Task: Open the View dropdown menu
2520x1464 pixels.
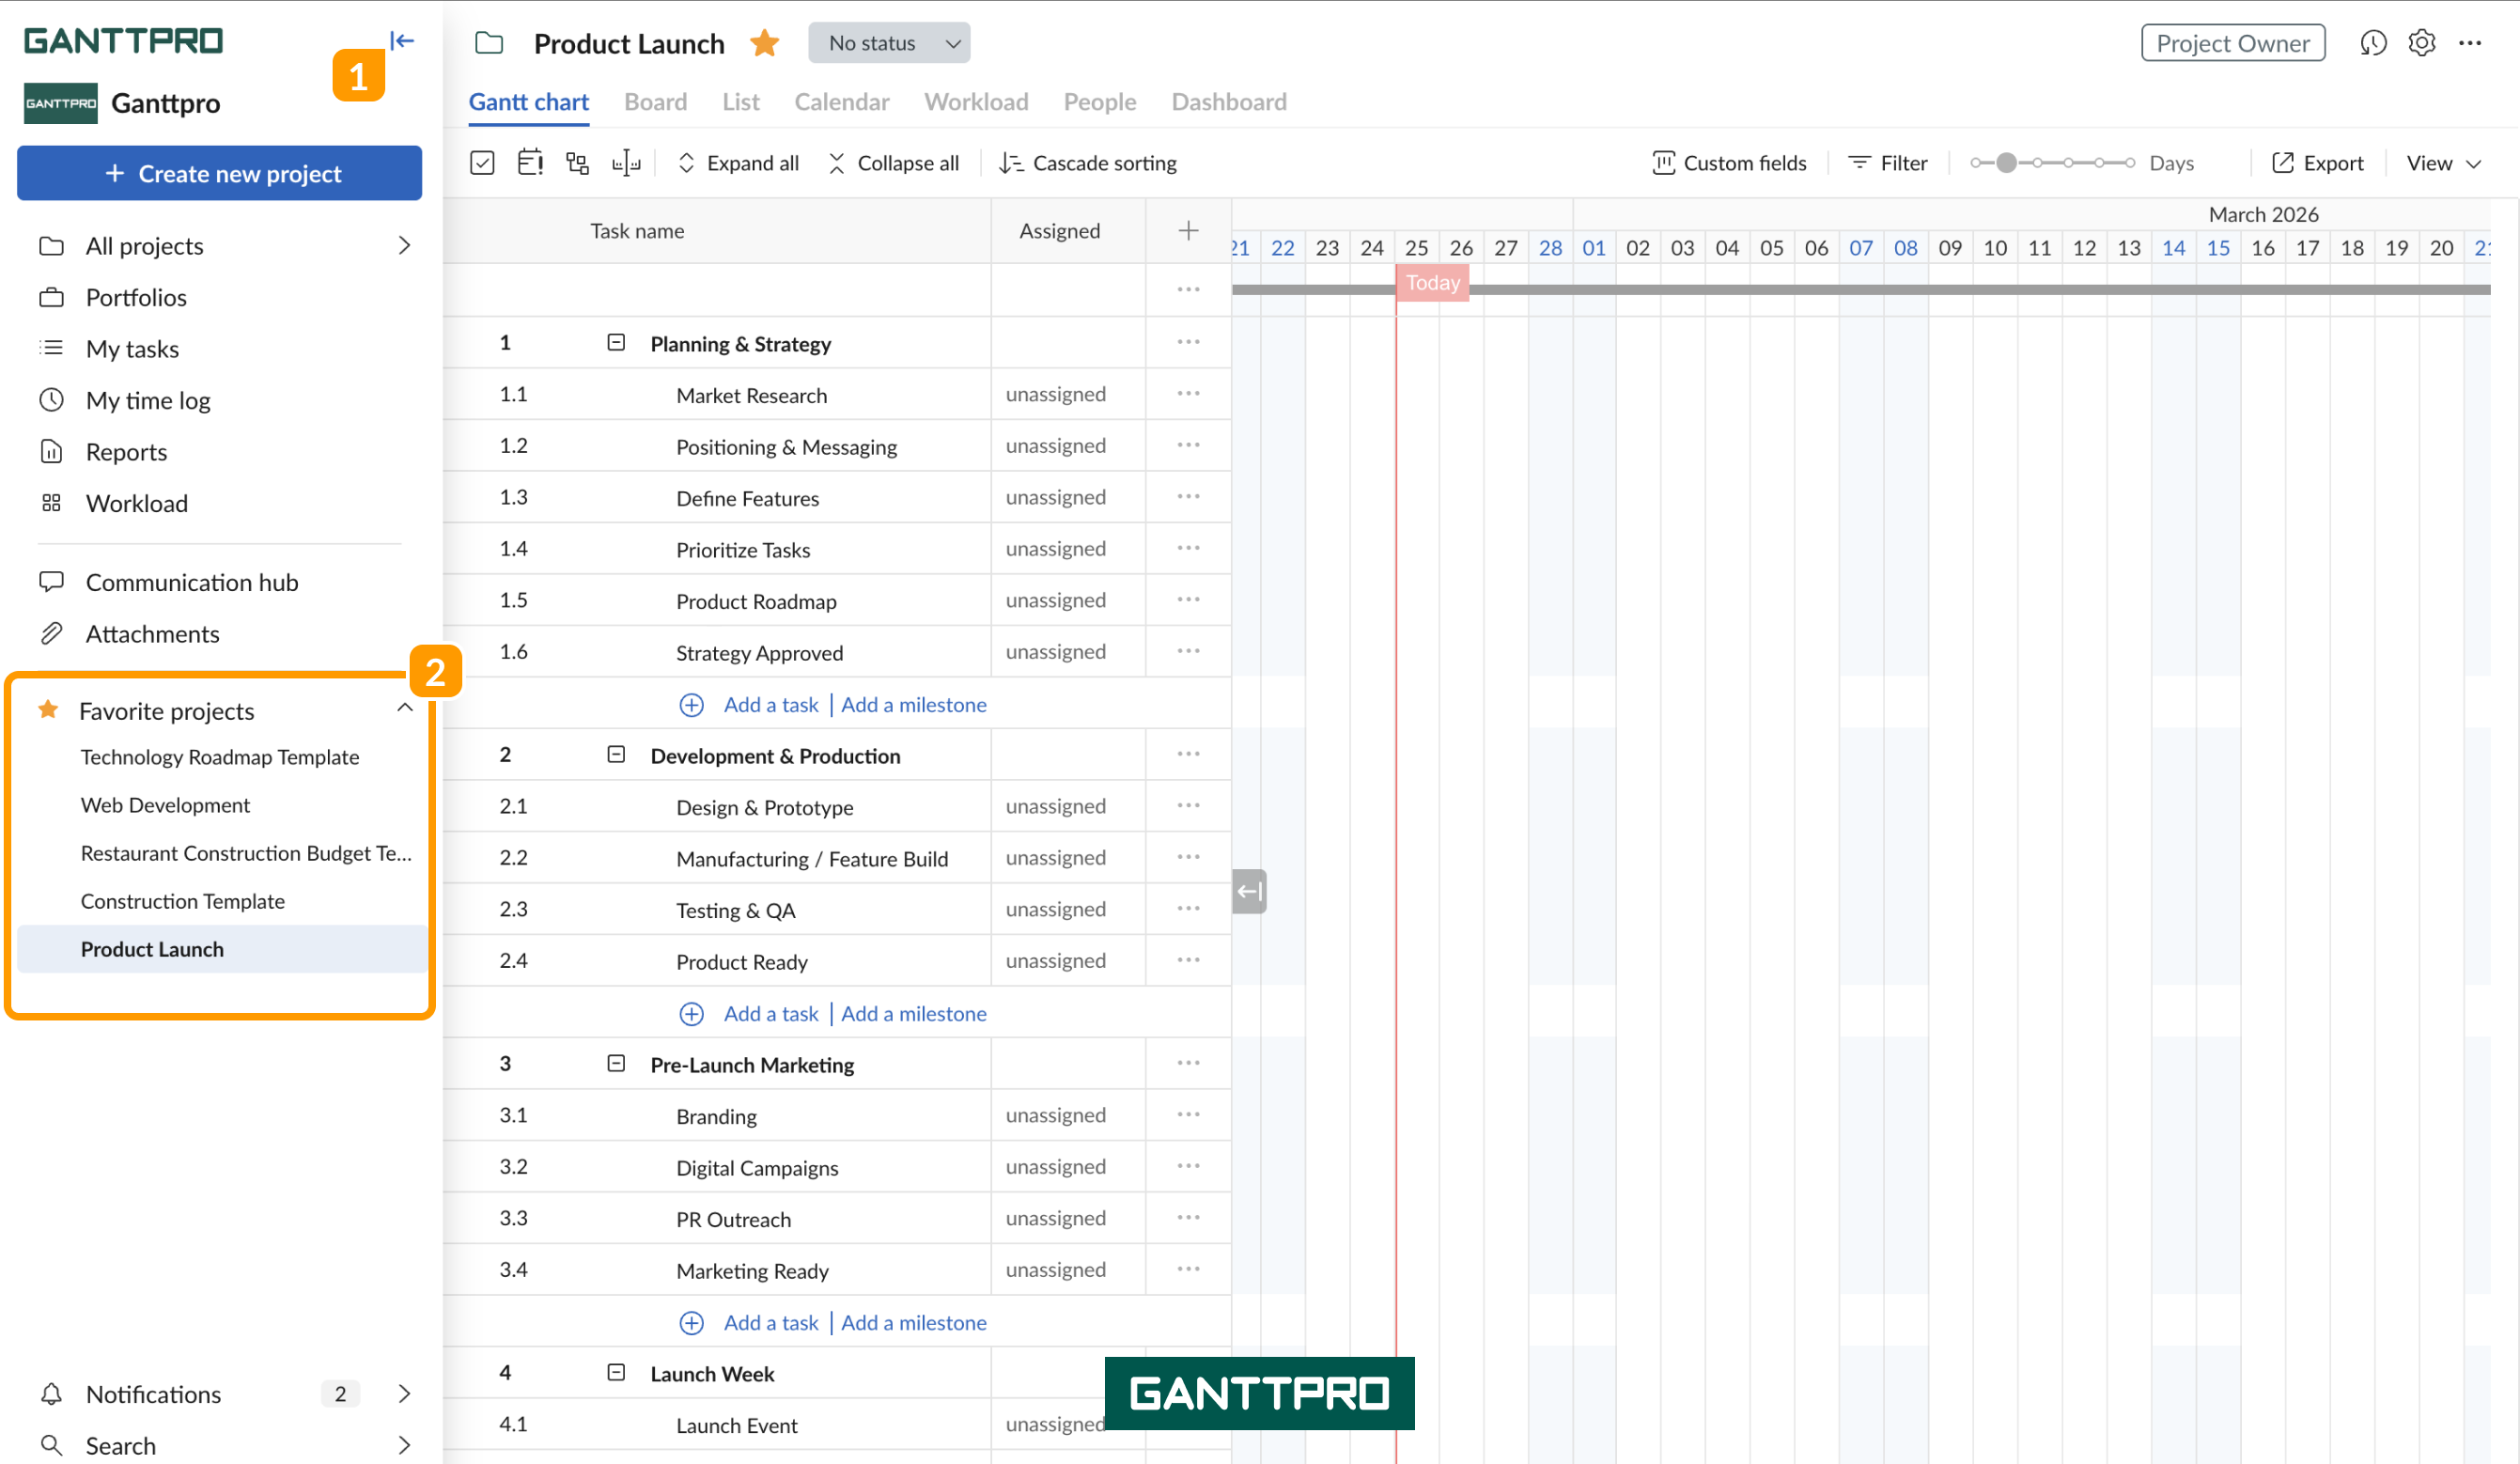Action: click(2442, 163)
